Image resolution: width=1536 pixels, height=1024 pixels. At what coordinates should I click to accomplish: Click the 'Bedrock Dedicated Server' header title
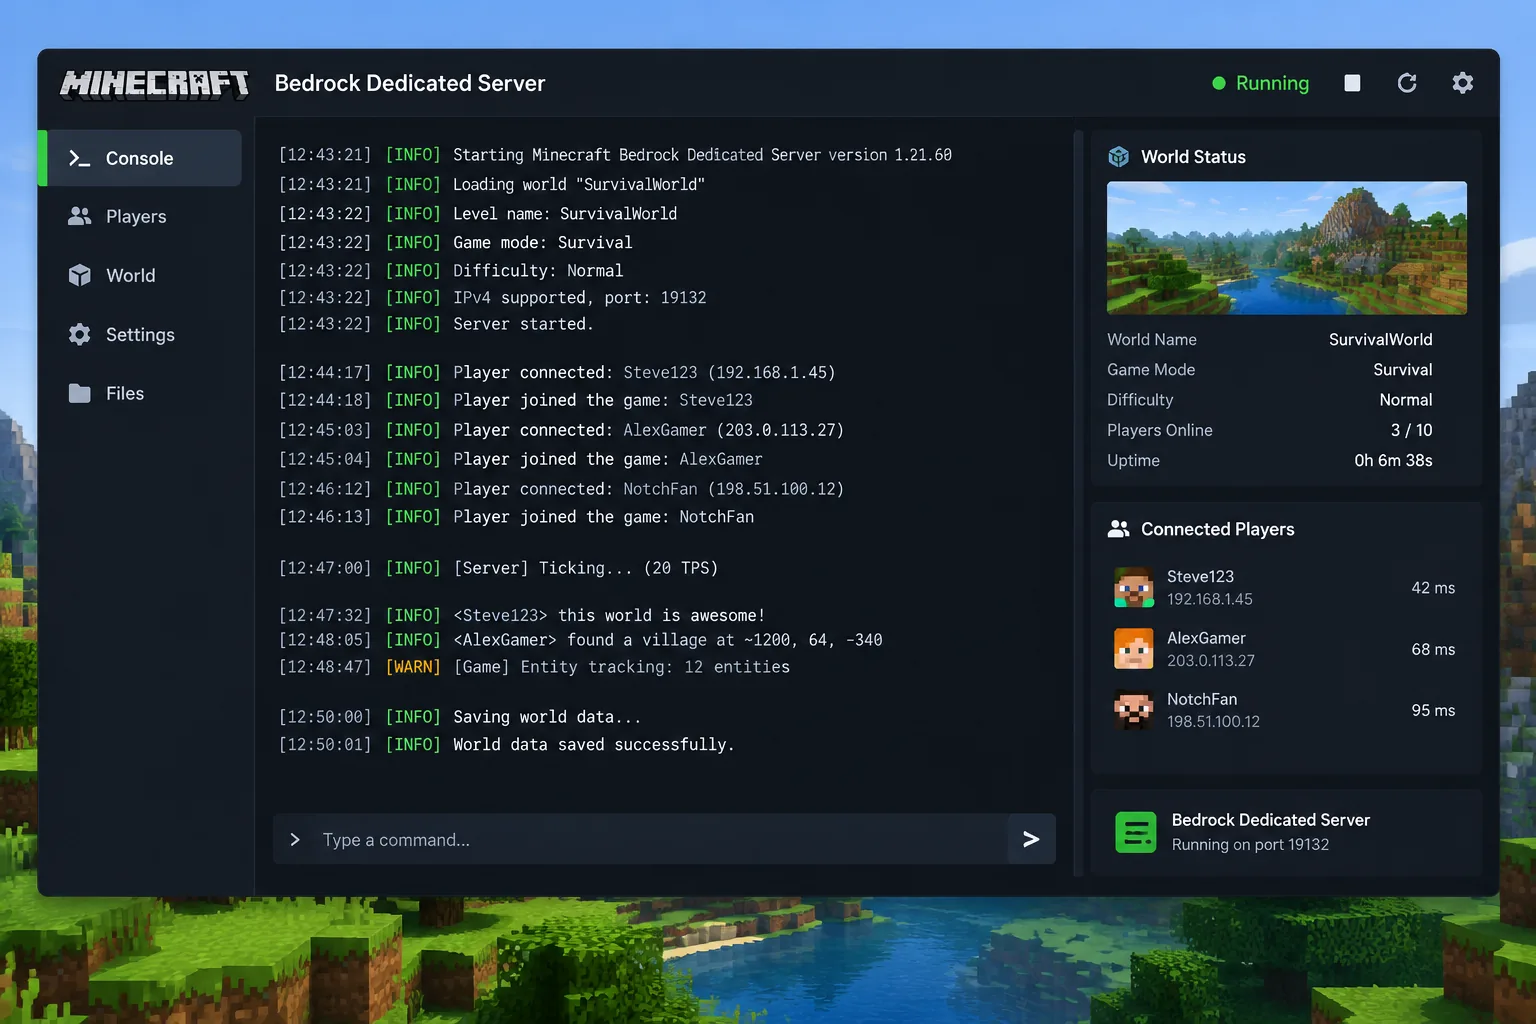[x=410, y=83]
